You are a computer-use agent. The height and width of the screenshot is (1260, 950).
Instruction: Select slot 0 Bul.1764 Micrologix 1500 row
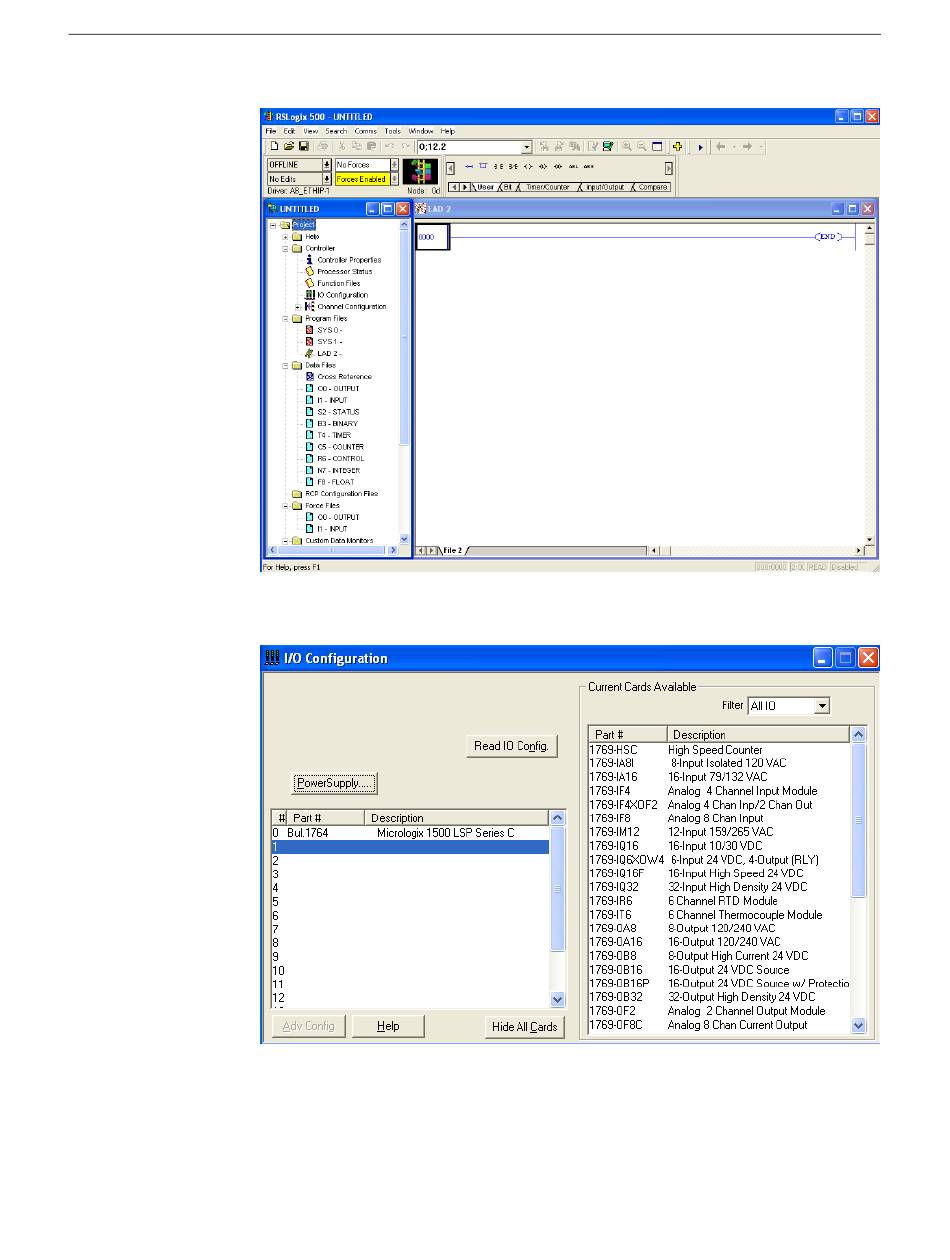pos(410,833)
